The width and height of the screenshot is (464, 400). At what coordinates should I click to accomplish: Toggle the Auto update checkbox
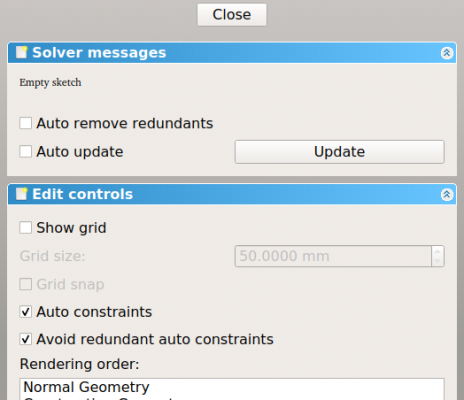click(26, 151)
